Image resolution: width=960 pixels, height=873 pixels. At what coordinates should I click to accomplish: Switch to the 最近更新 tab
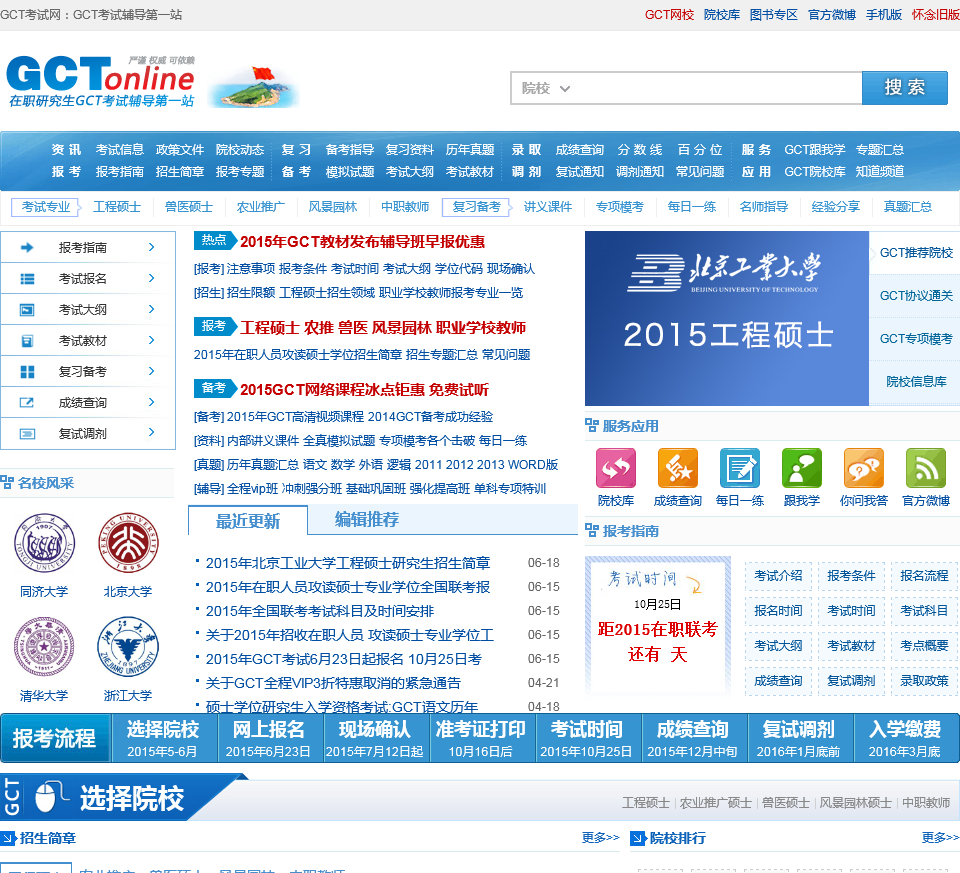(248, 521)
